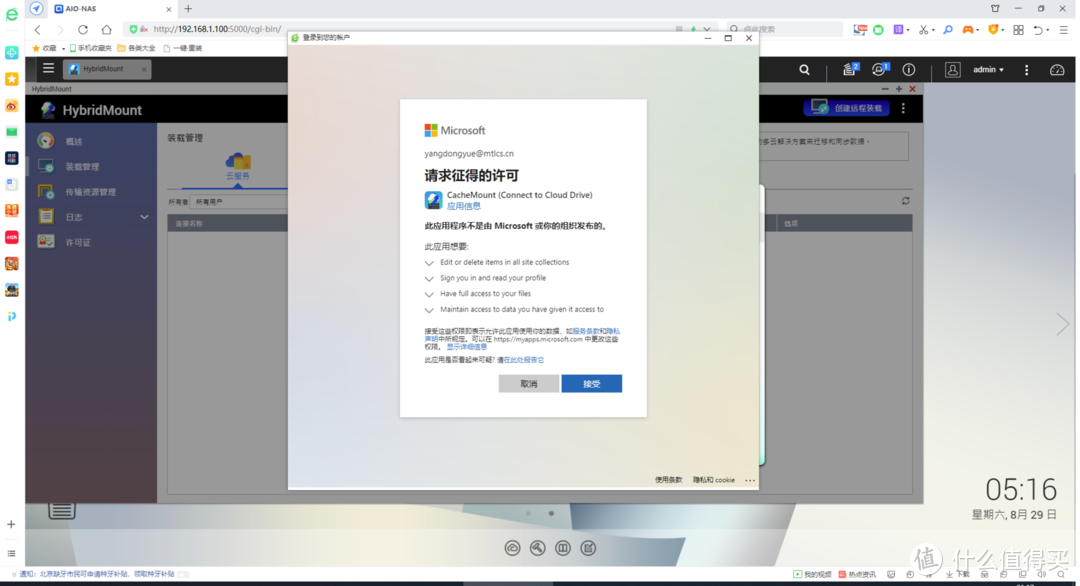Open the dashboard gauge icon
The height and width of the screenshot is (586, 1080).
click(1057, 70)
